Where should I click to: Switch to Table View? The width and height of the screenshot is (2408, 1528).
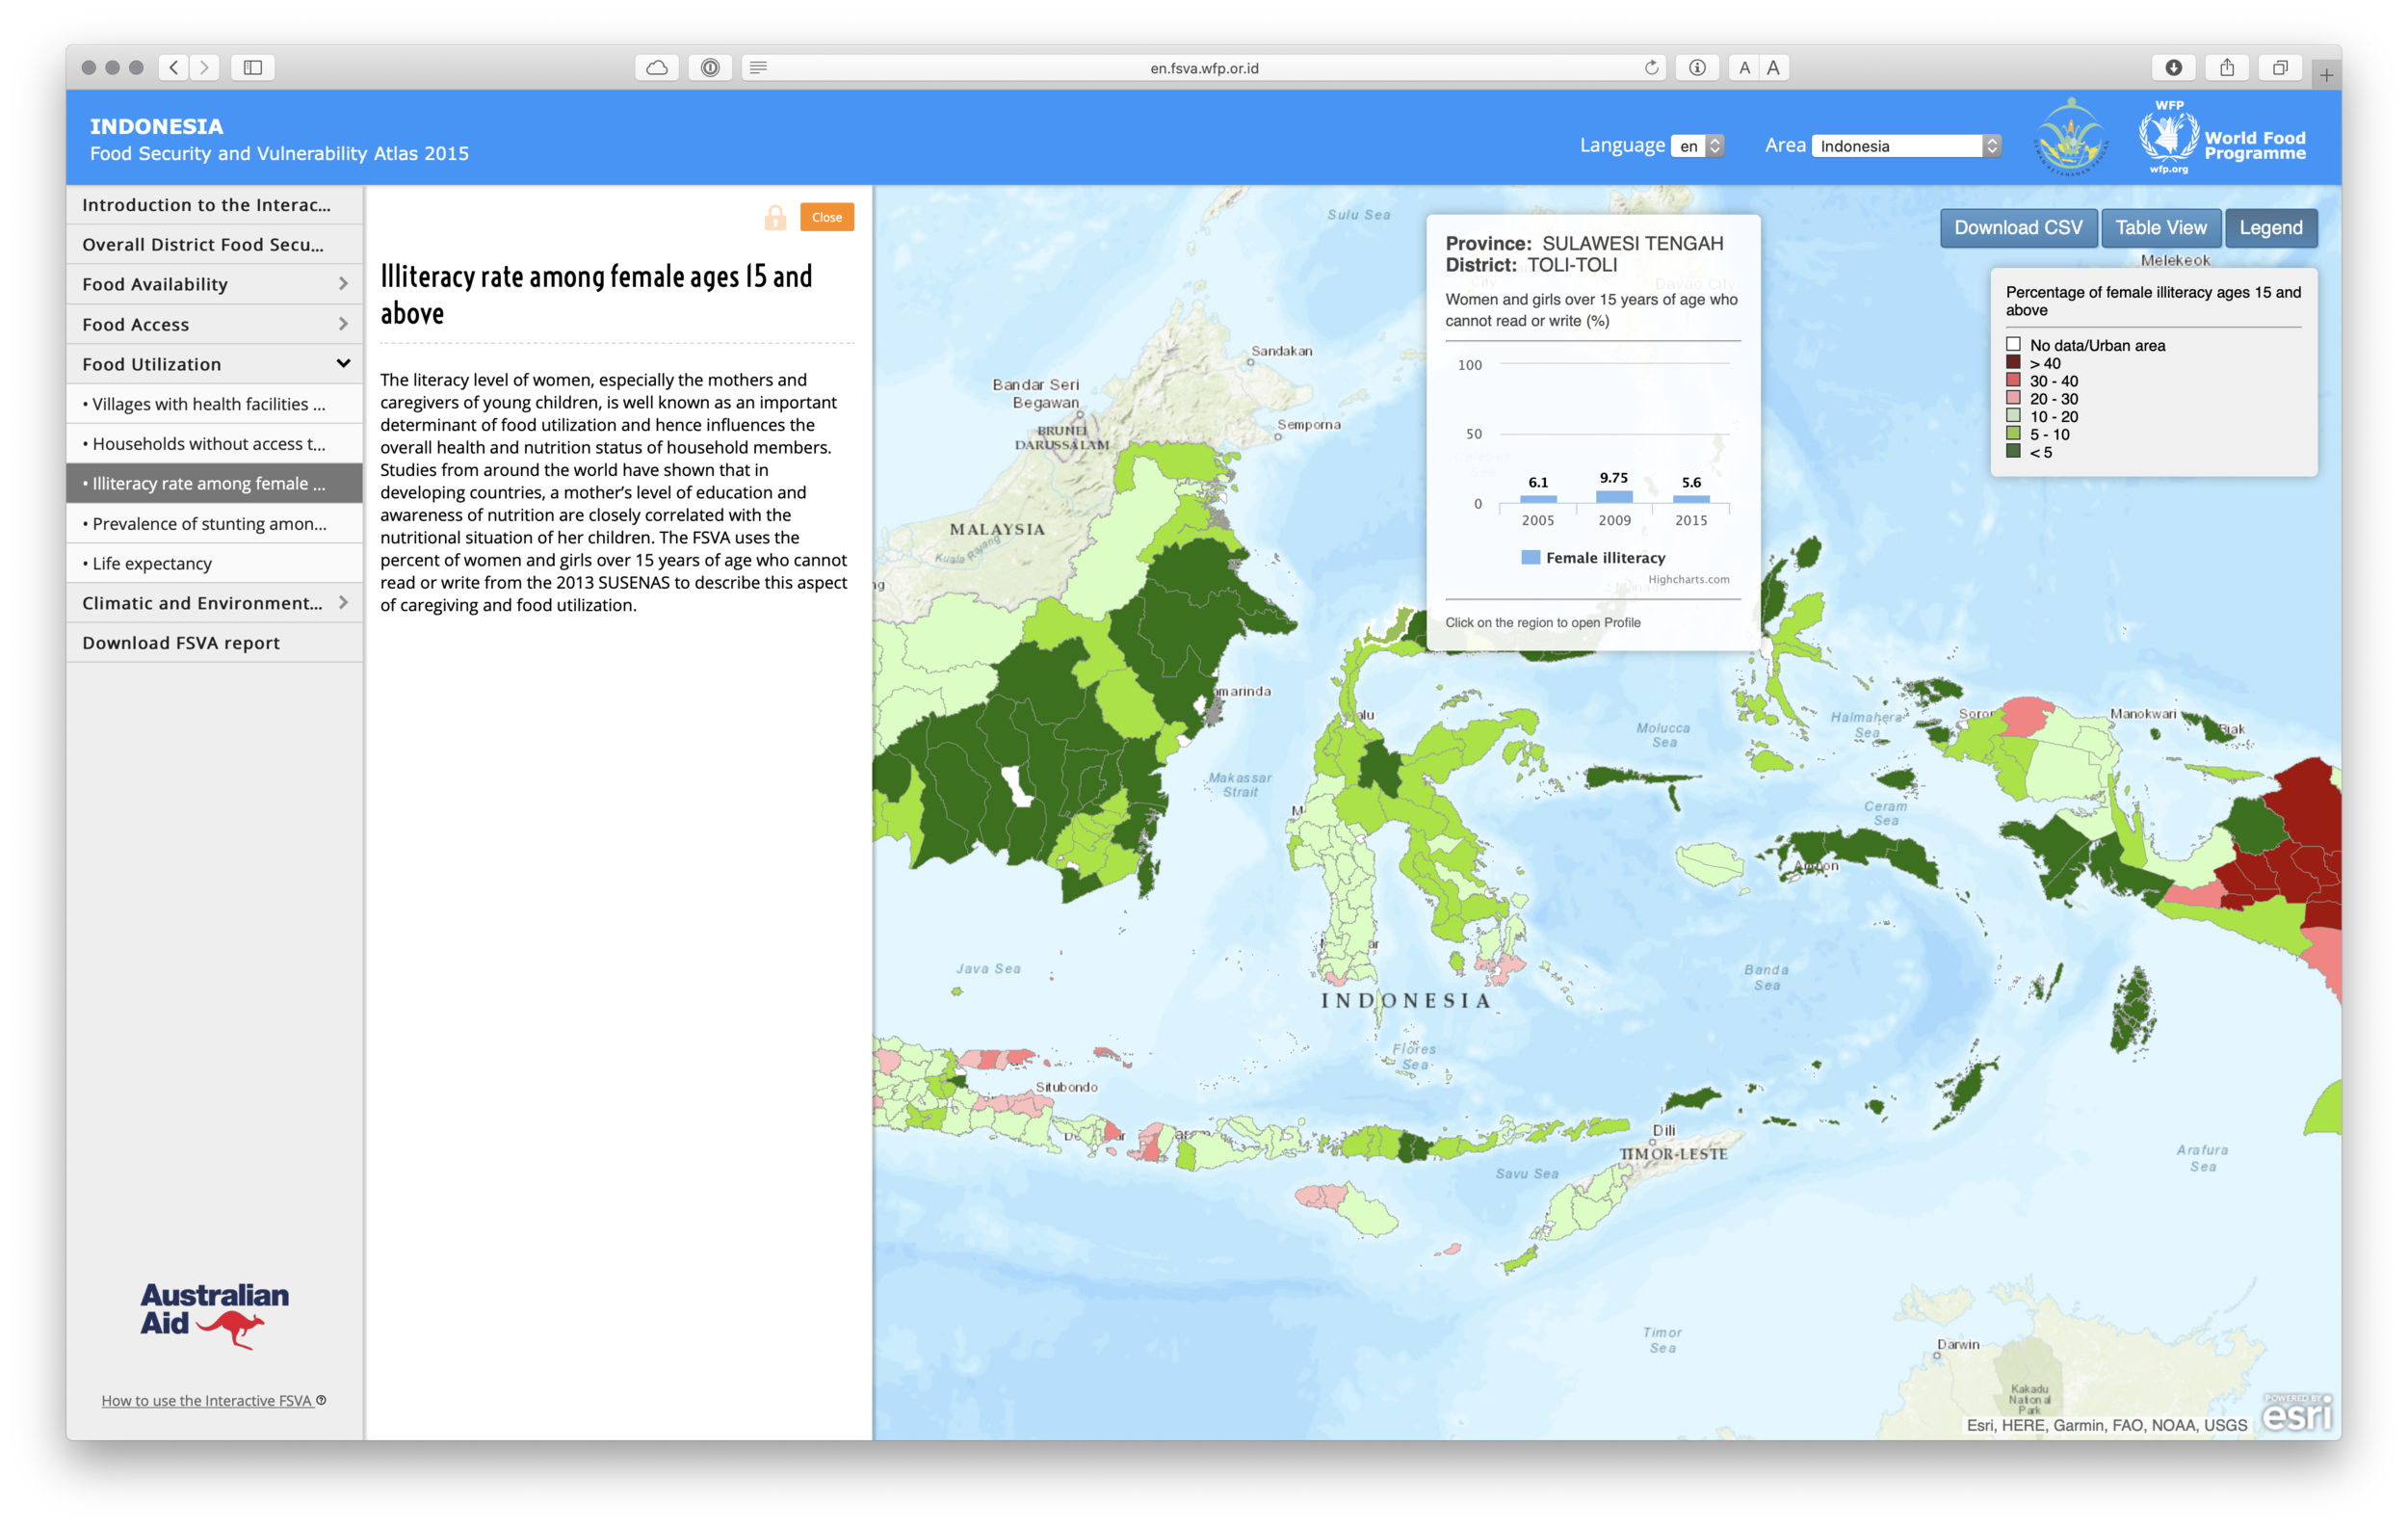click(x=2160, y=227)
